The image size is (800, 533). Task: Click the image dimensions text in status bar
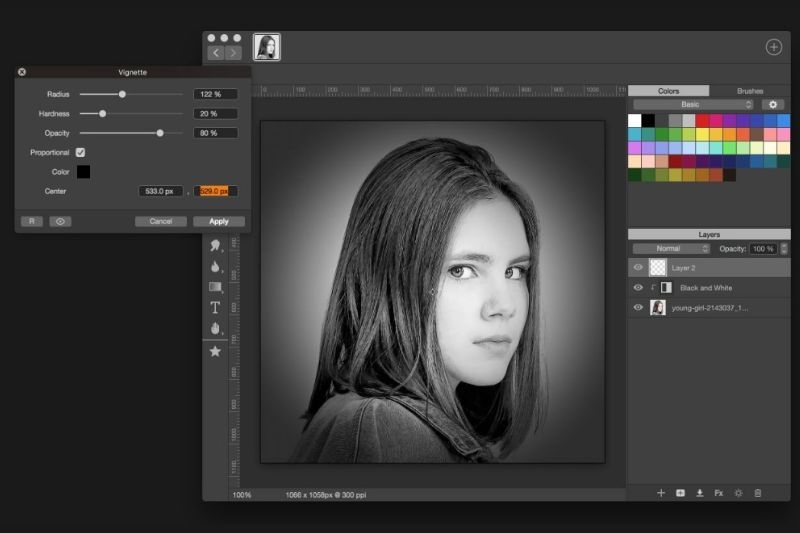pos(326,495)
